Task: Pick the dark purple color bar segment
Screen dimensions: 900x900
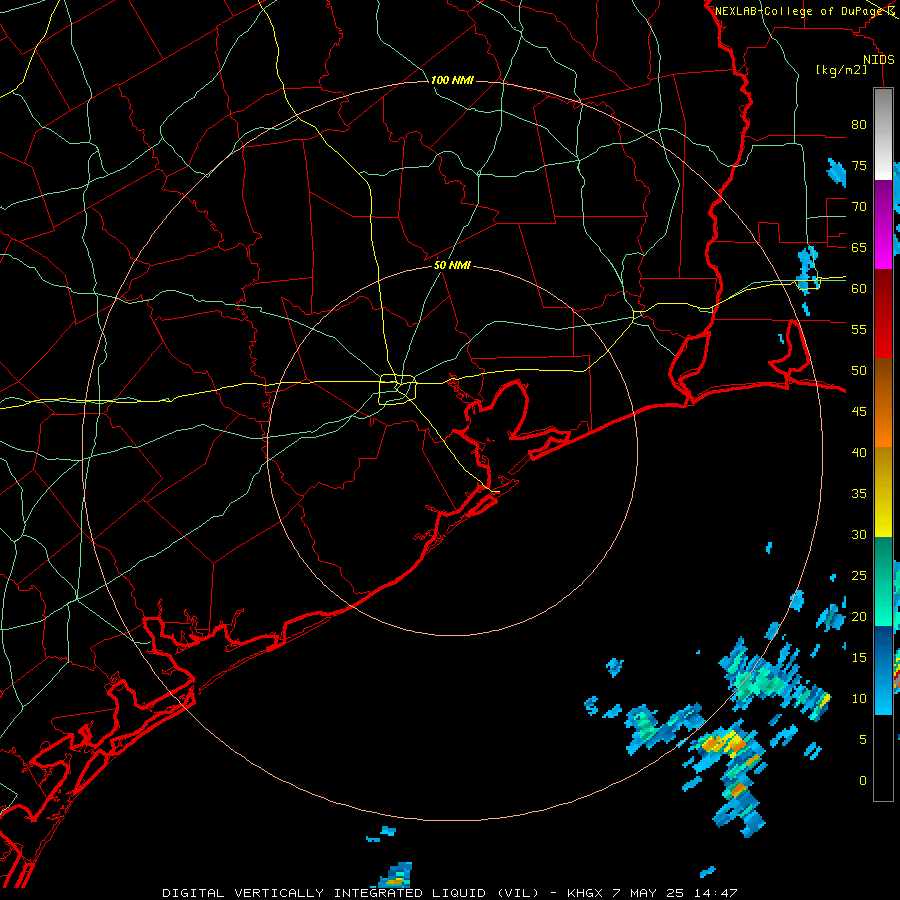Action: [x=883, y=201]
